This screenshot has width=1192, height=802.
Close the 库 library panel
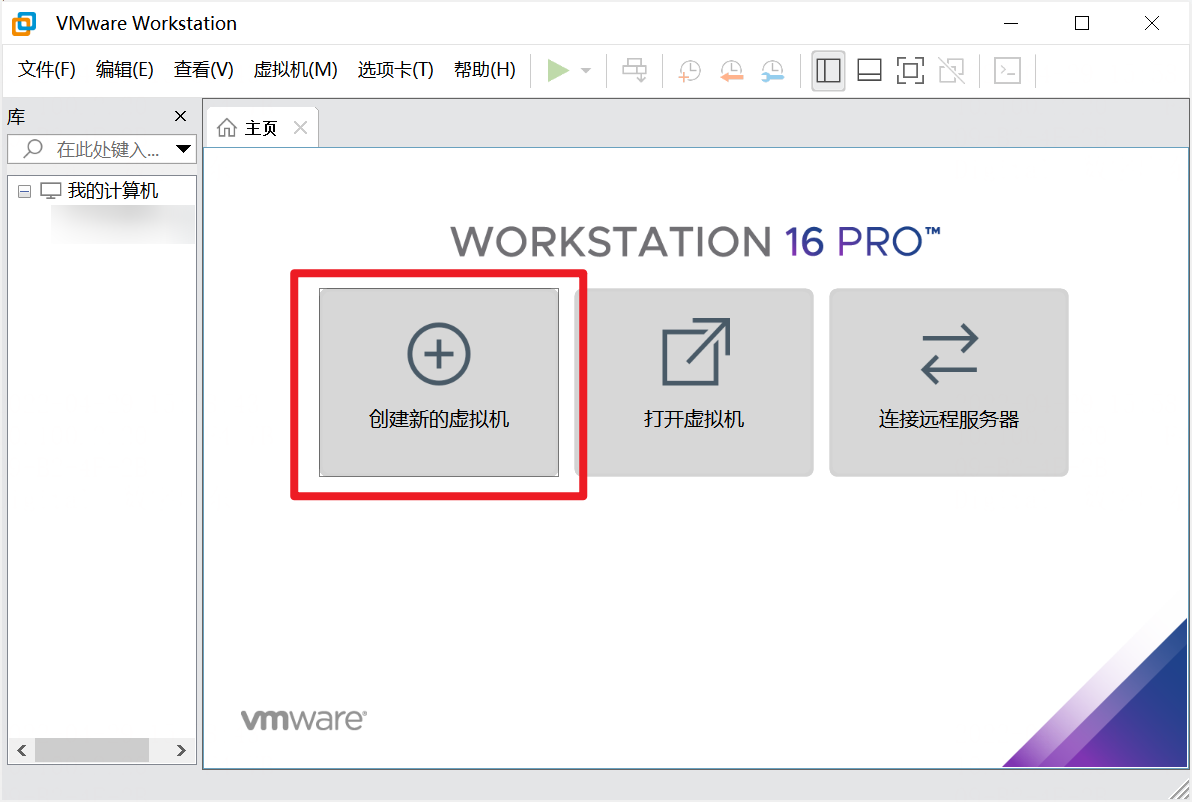[180, 116]
